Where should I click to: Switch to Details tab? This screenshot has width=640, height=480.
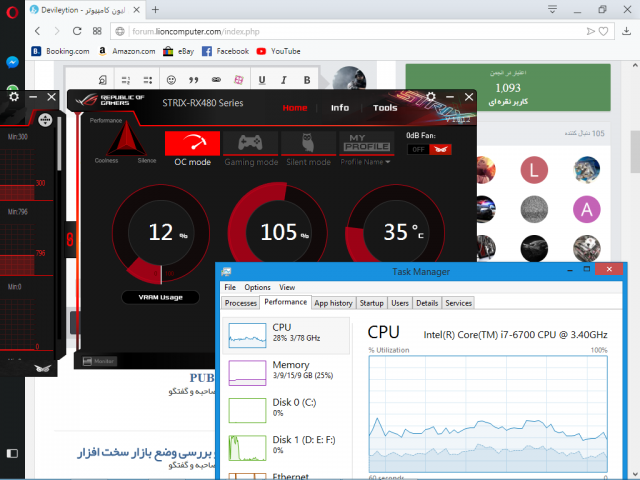tap(427, 303)
